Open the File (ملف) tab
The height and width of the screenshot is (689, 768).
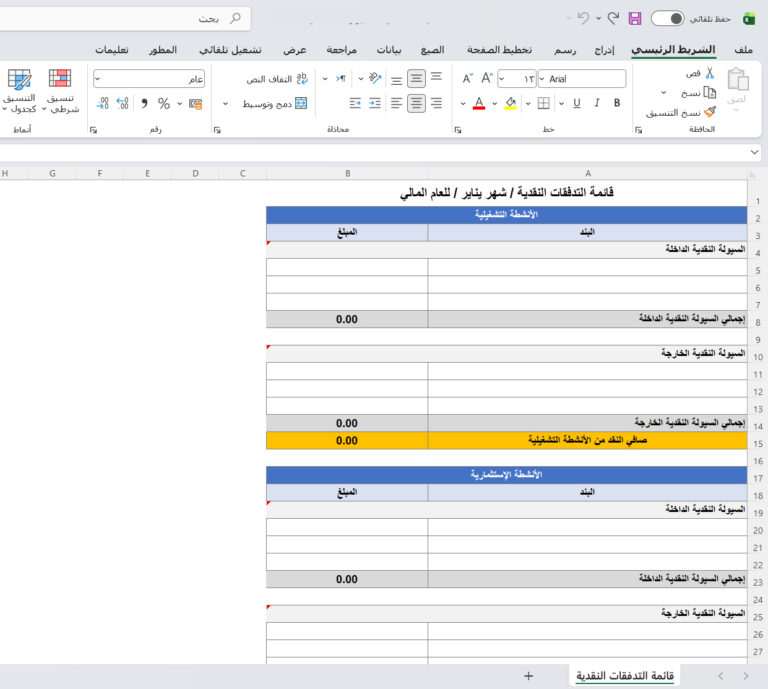pyautogui.click(x=744, y=50)
